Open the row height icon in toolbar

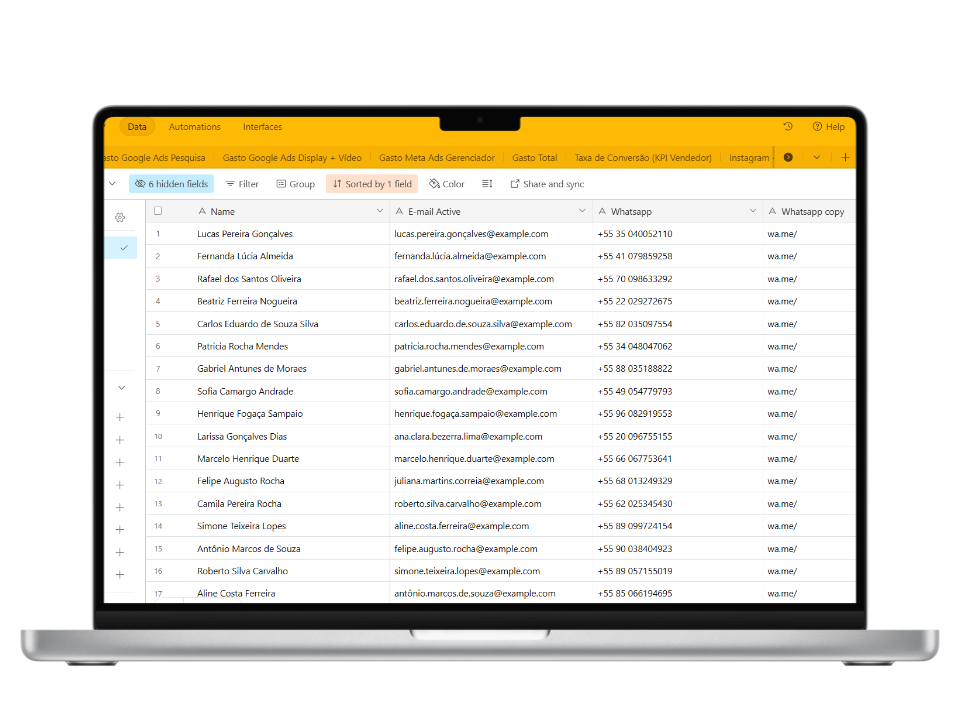[487, 184]
